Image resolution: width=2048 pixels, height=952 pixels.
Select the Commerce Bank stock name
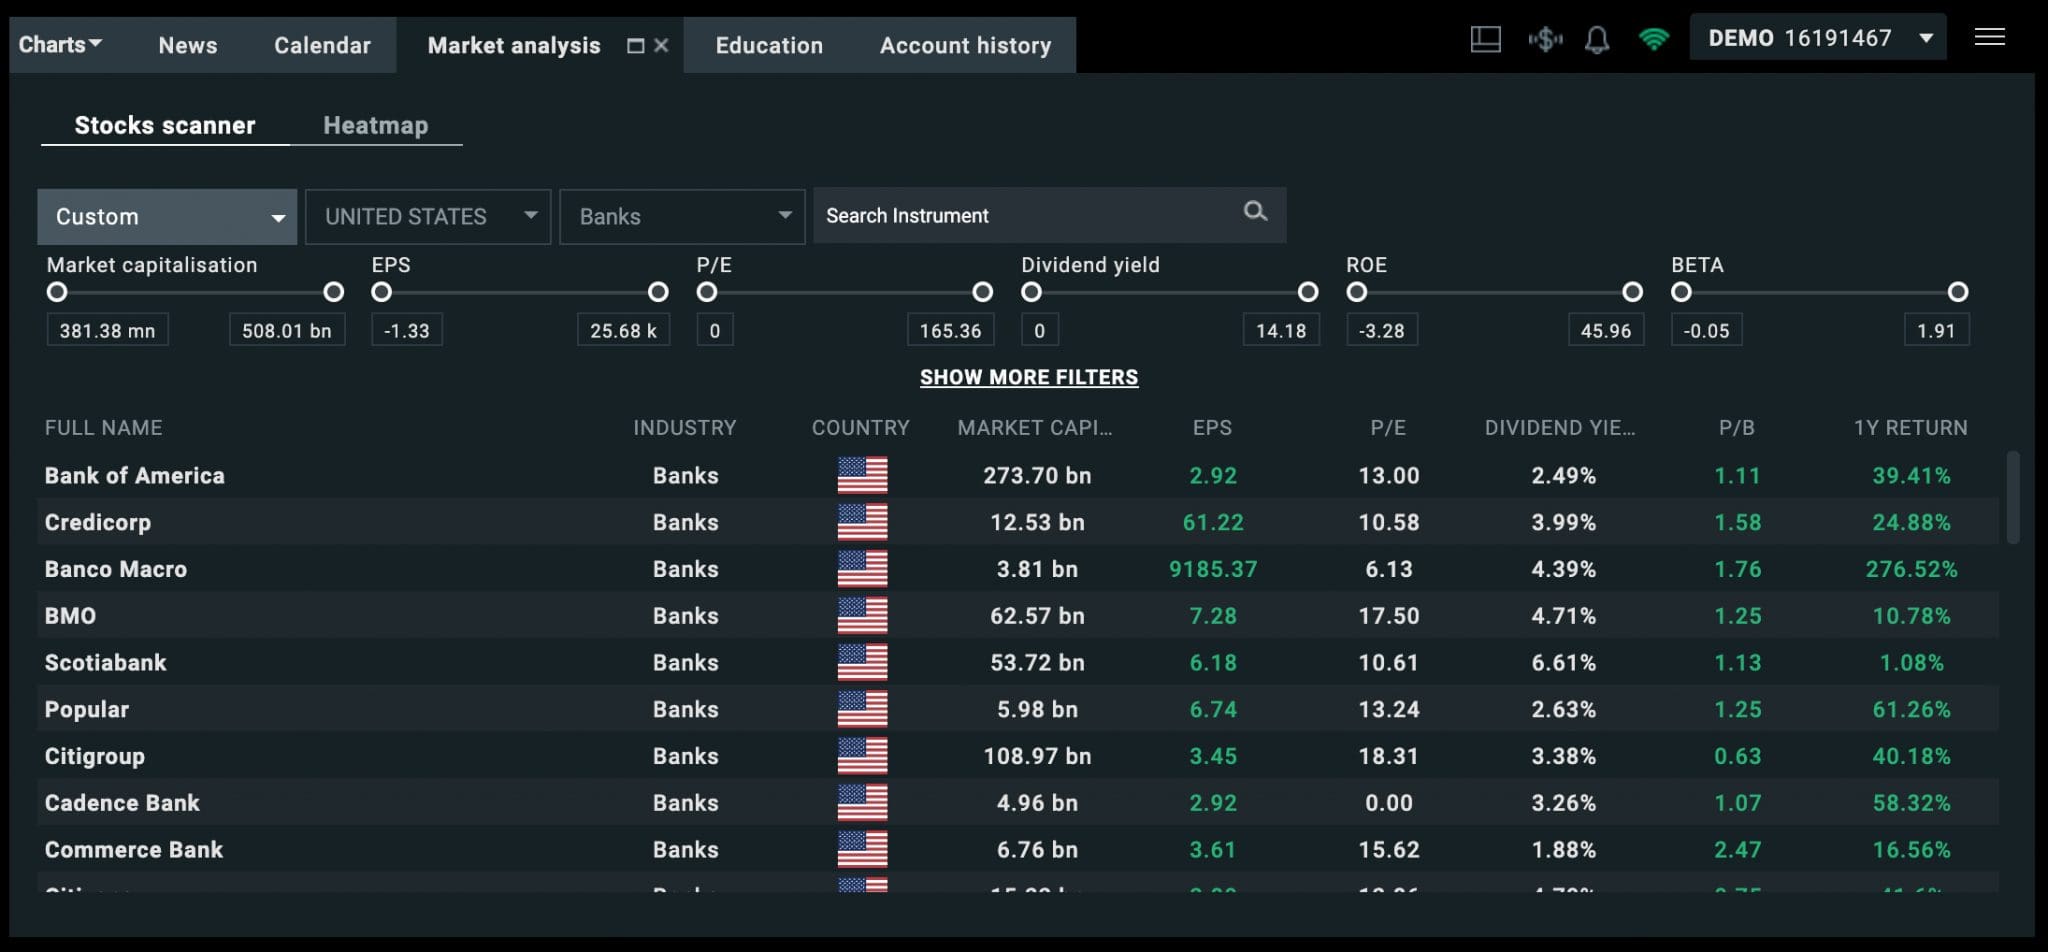133,850
